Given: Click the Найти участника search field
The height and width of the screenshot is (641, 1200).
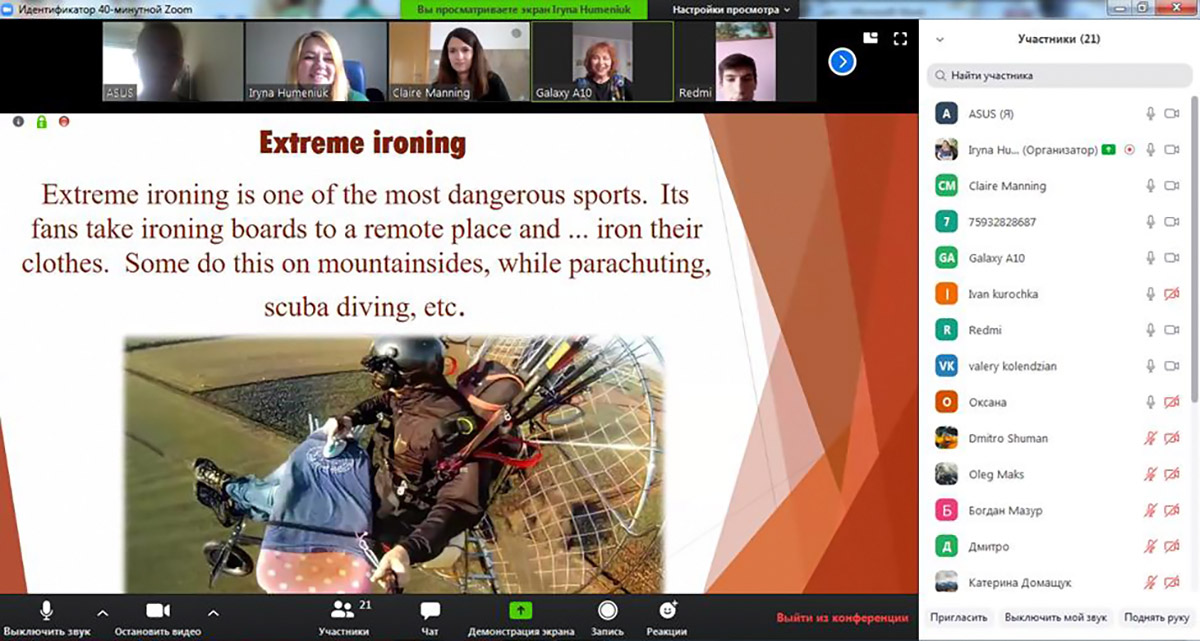Looking at the screenshot, I should (x=1058, y=75).
